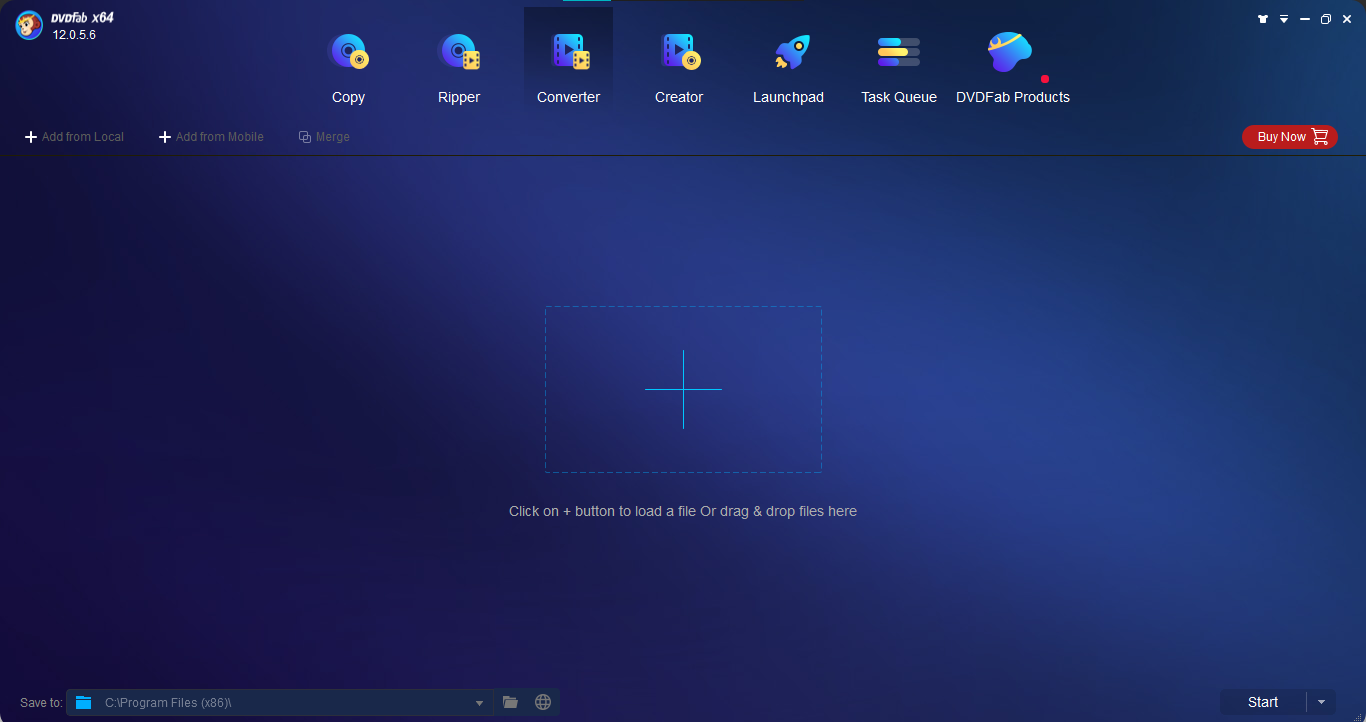
Task: Click the blue folder icon in Save to
Action: point(84,703)
